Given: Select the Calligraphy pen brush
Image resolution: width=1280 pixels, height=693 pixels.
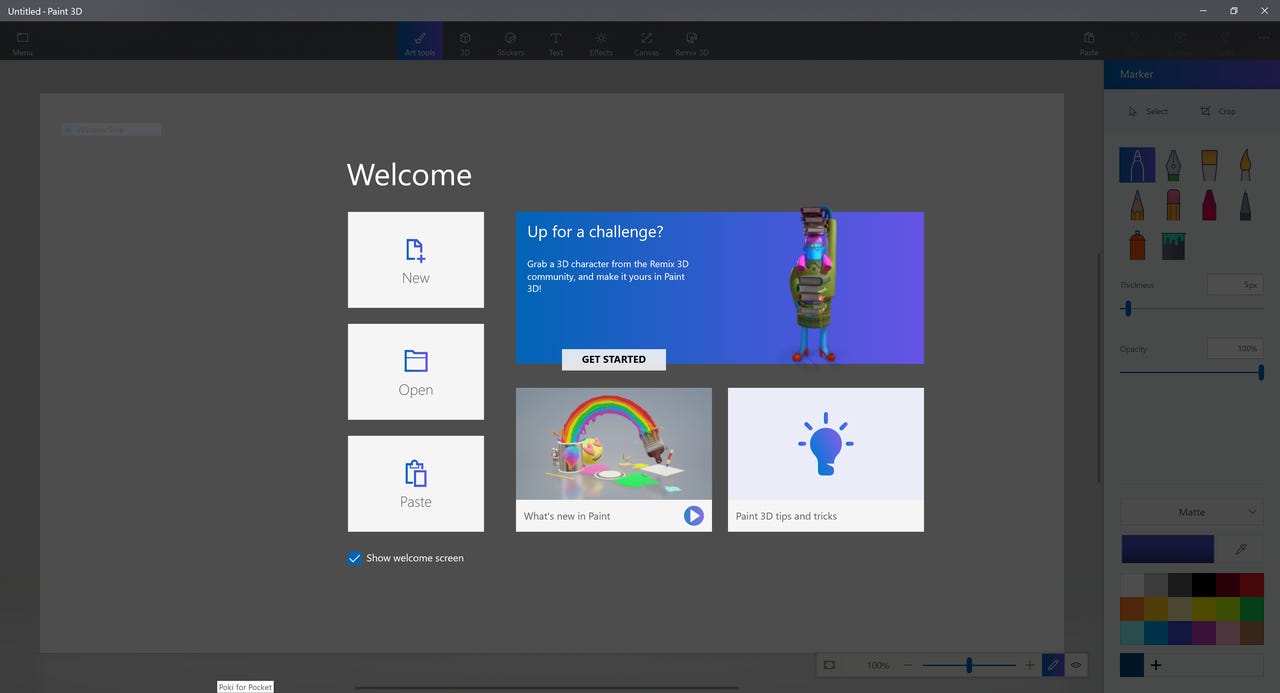Looking at the screenshot, I should (1173, 164).
